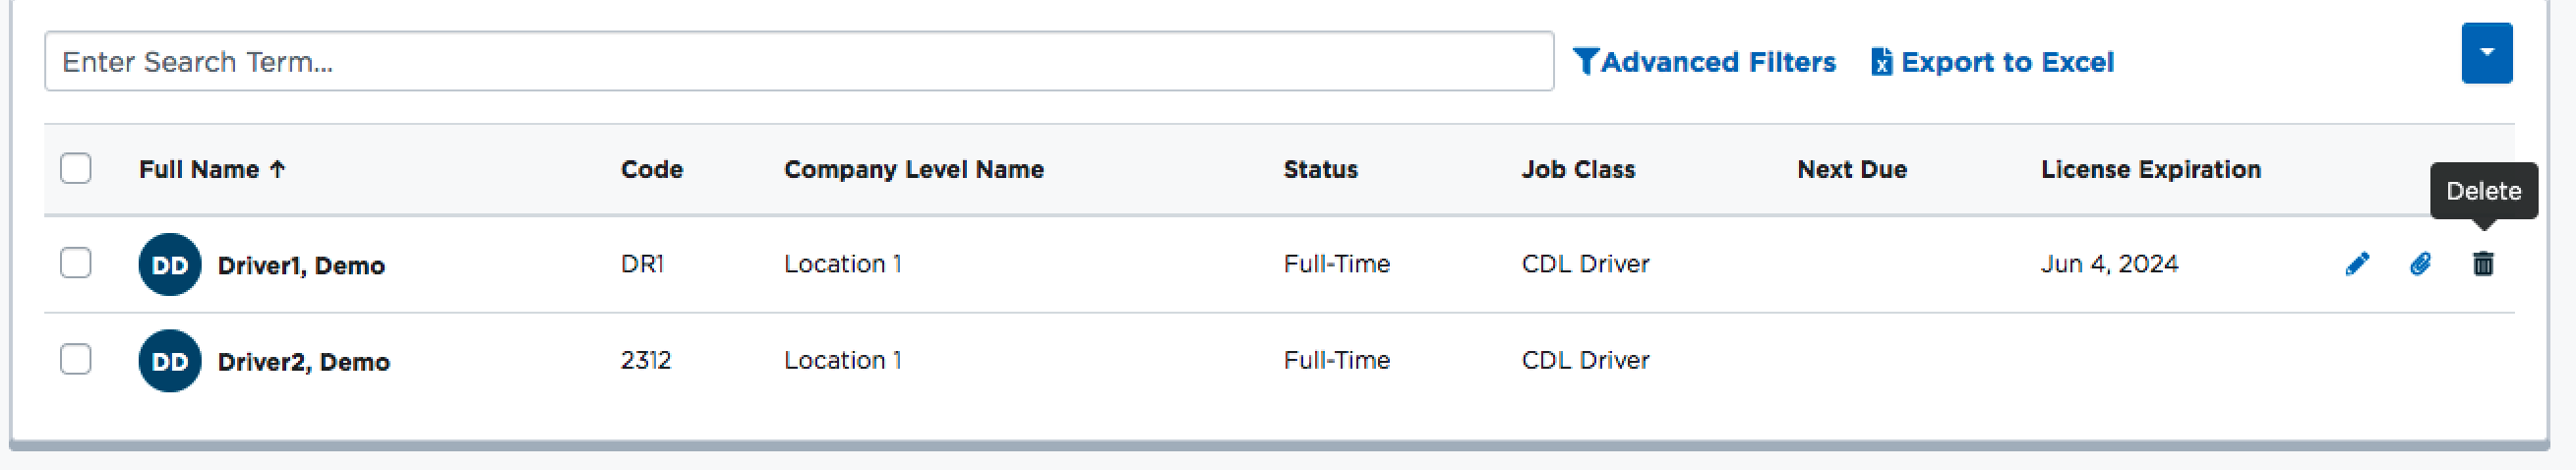Click the pencil edit icon for Driver1
This screenshot has width=2576, height=470.
click(x=2357, y=264)
